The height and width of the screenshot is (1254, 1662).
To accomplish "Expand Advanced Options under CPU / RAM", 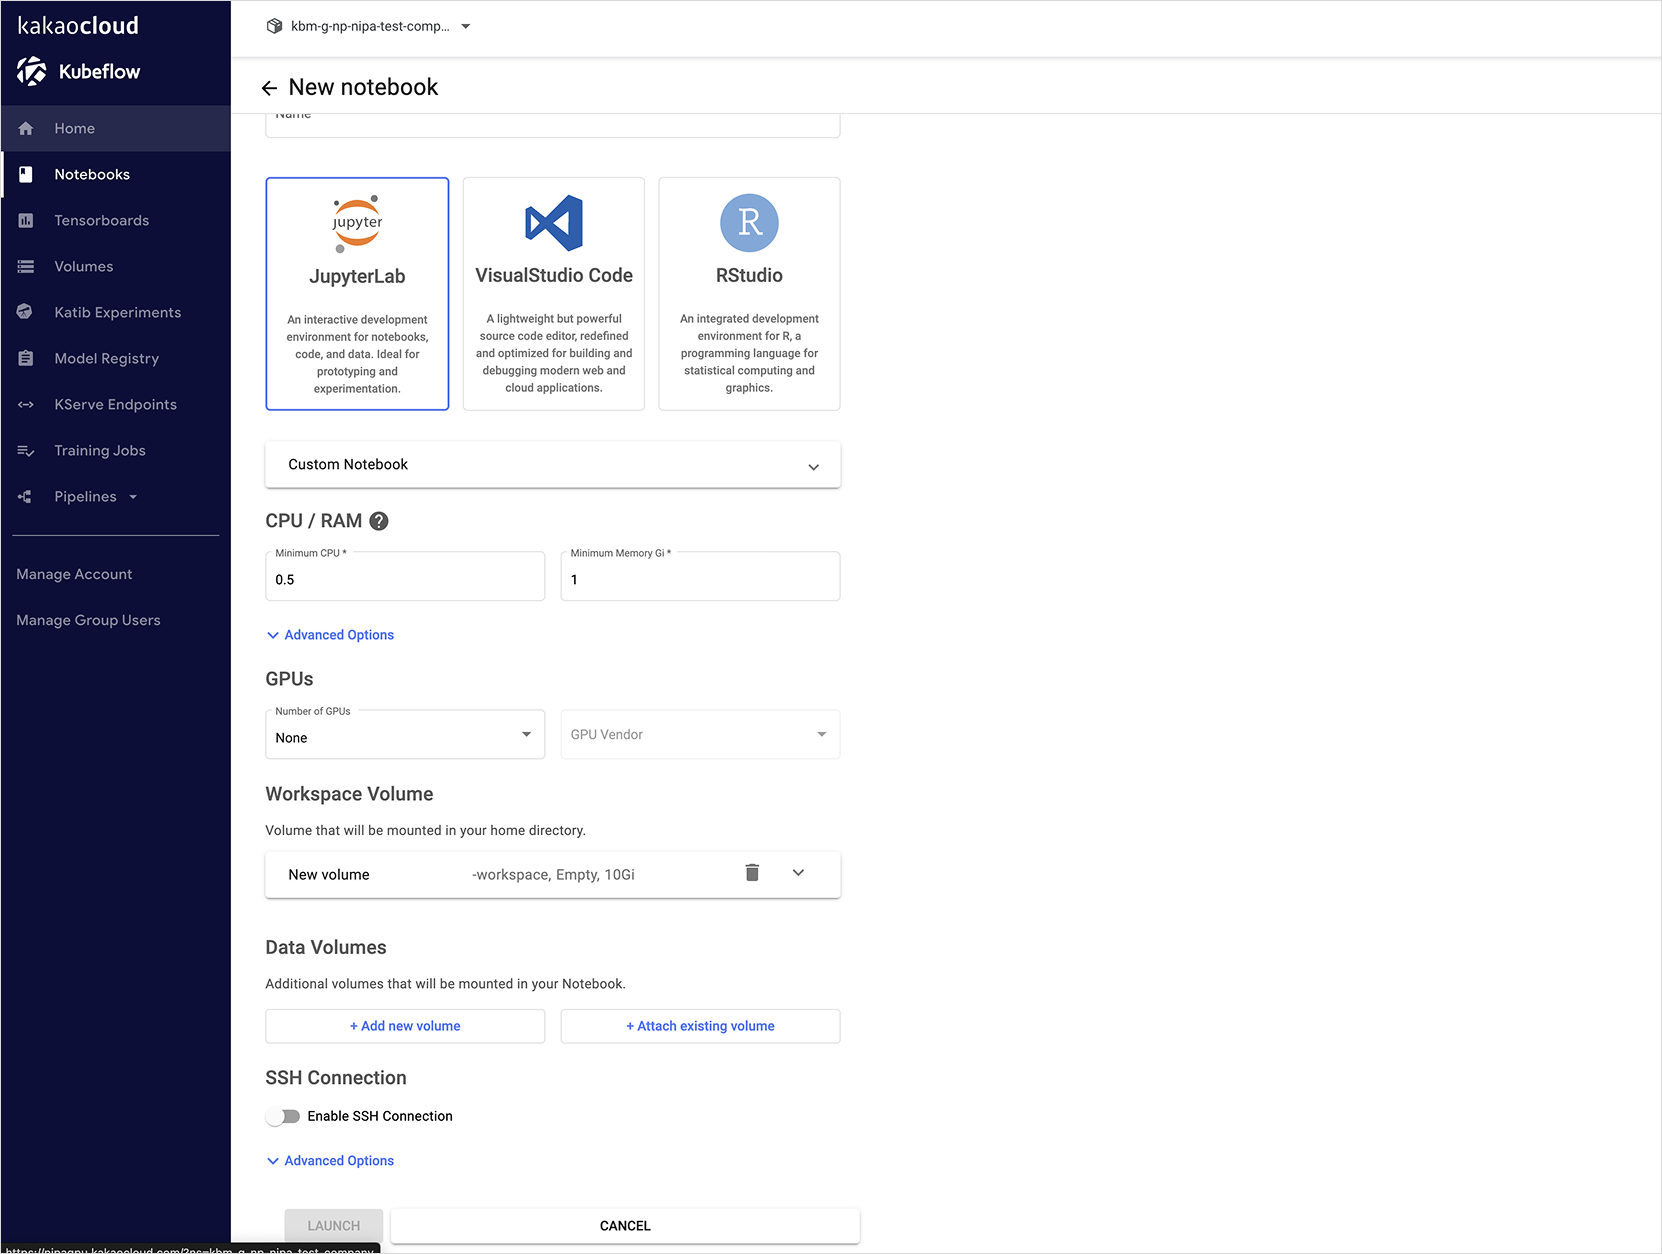I will click(331, 635).
